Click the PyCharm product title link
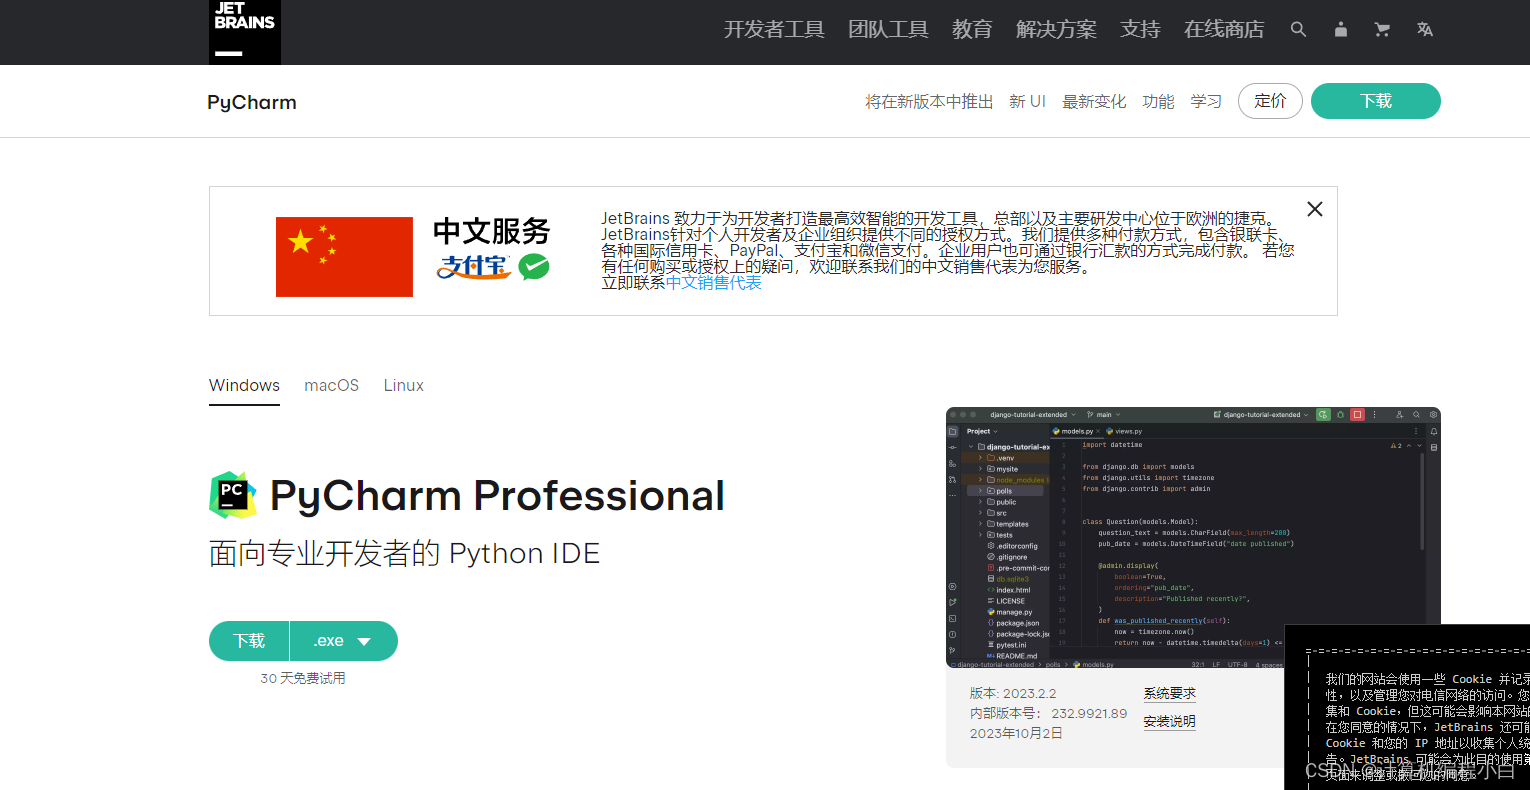Screen dimensions: 1530x790 (252, 102)
